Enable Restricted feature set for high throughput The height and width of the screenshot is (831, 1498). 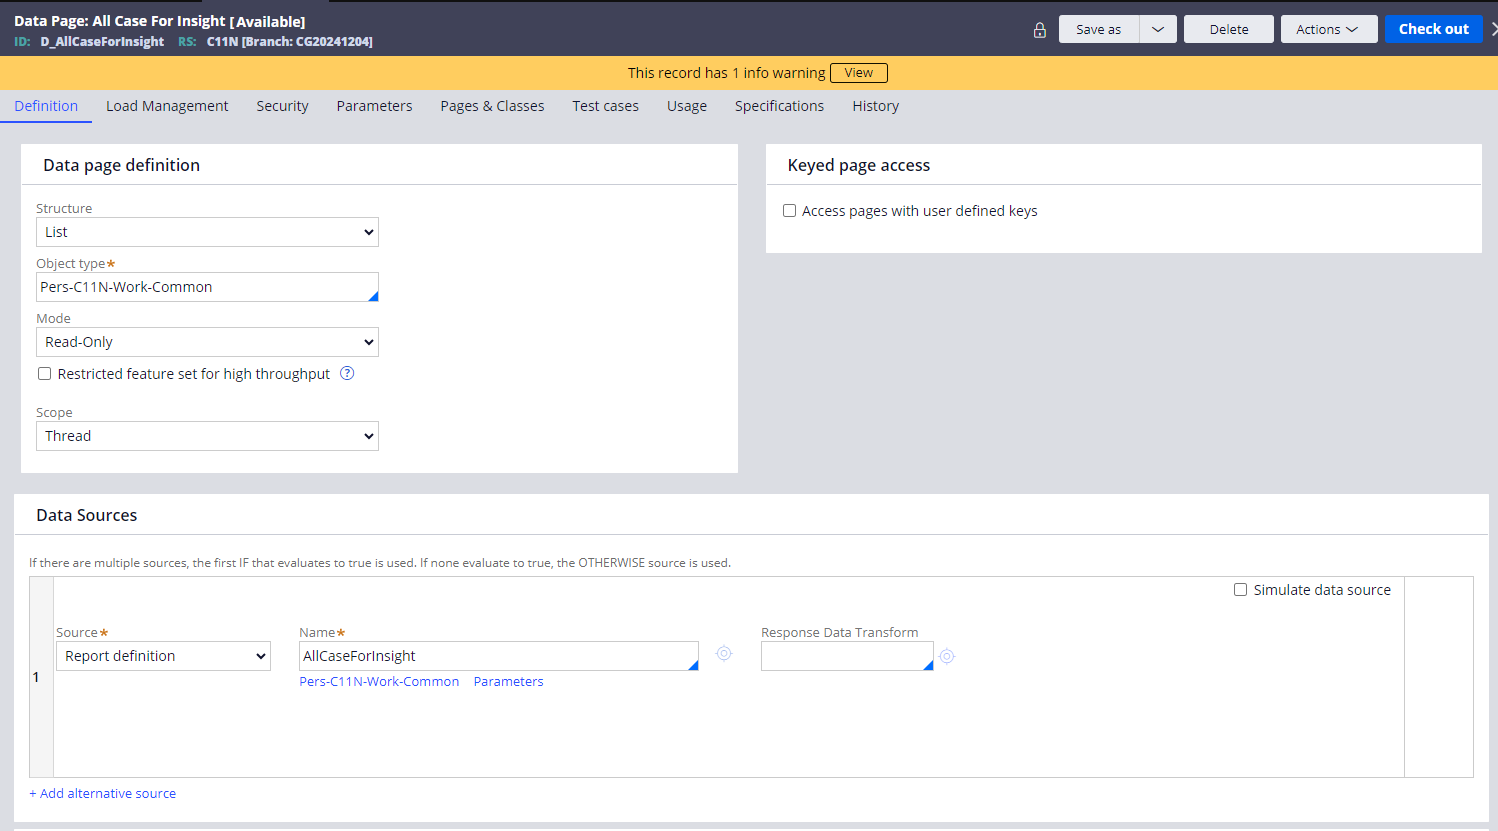point(45,374)
